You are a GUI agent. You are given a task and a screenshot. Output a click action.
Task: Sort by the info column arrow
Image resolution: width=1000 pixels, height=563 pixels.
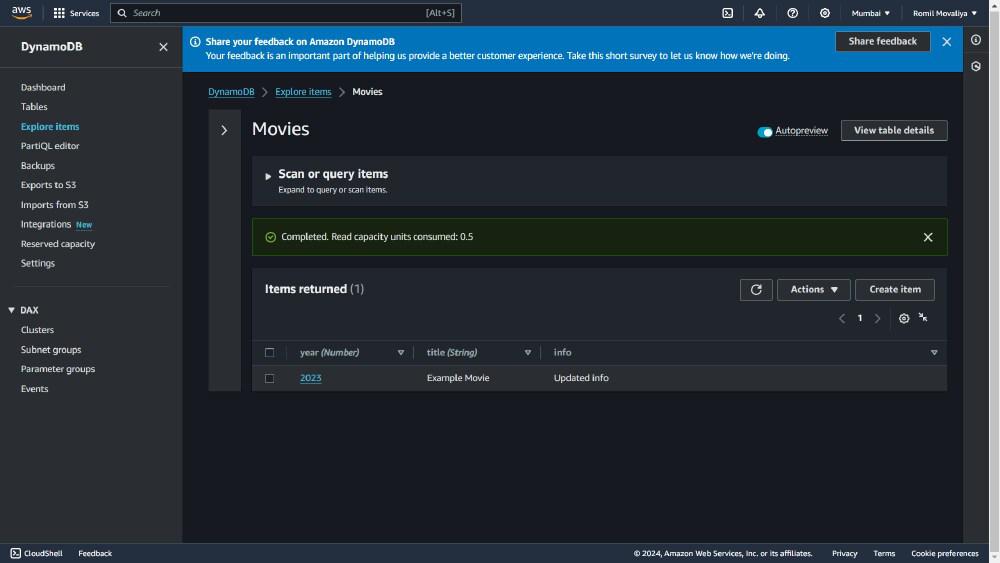pyautogui.click(x=934, y=353)
